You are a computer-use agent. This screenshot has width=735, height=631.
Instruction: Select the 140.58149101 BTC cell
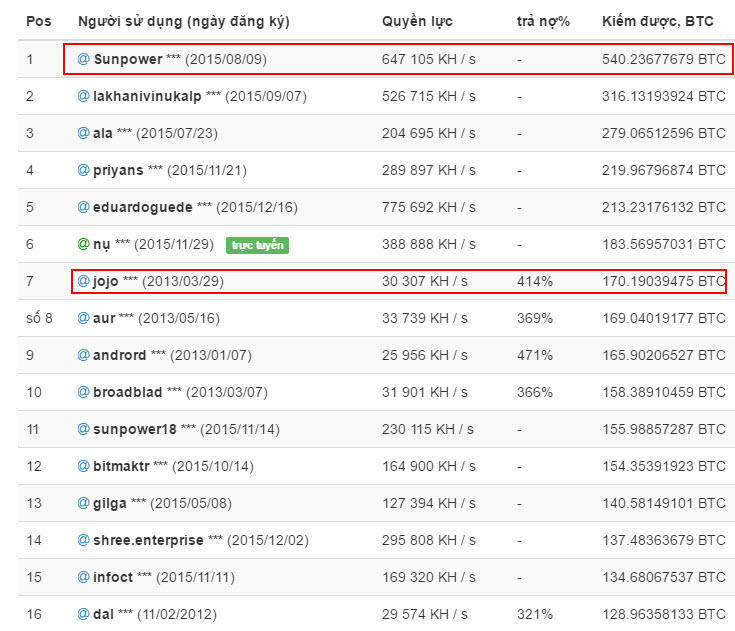click(x=664, y=503)
